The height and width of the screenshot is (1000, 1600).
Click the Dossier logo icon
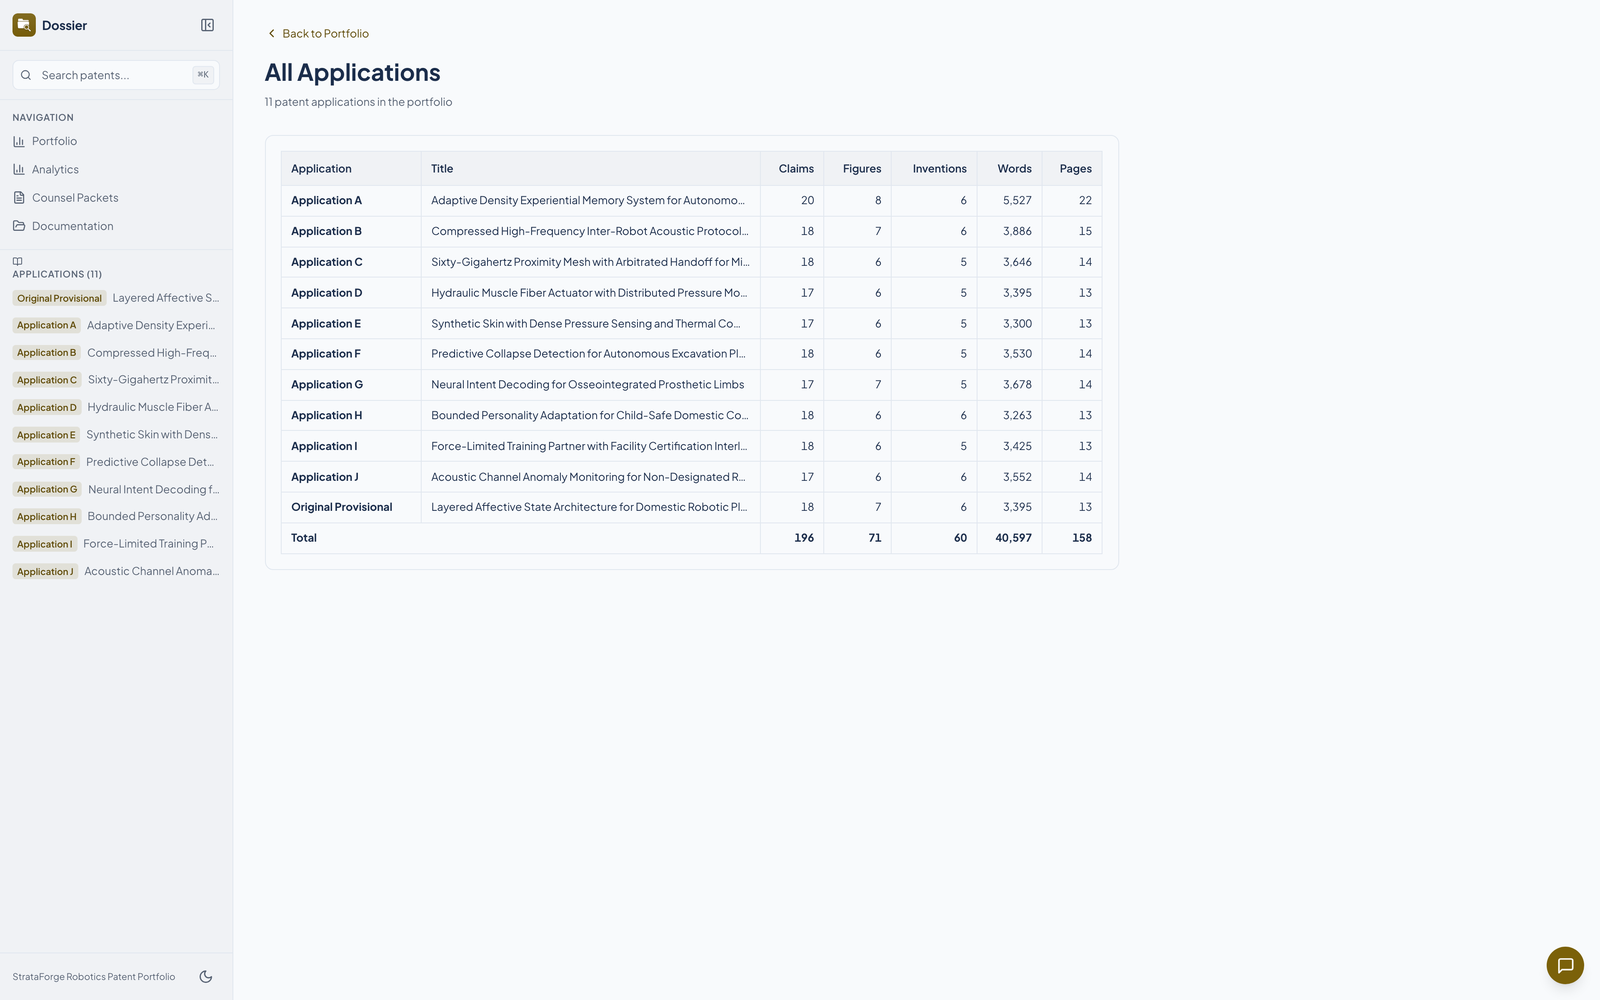click(24, 25)
